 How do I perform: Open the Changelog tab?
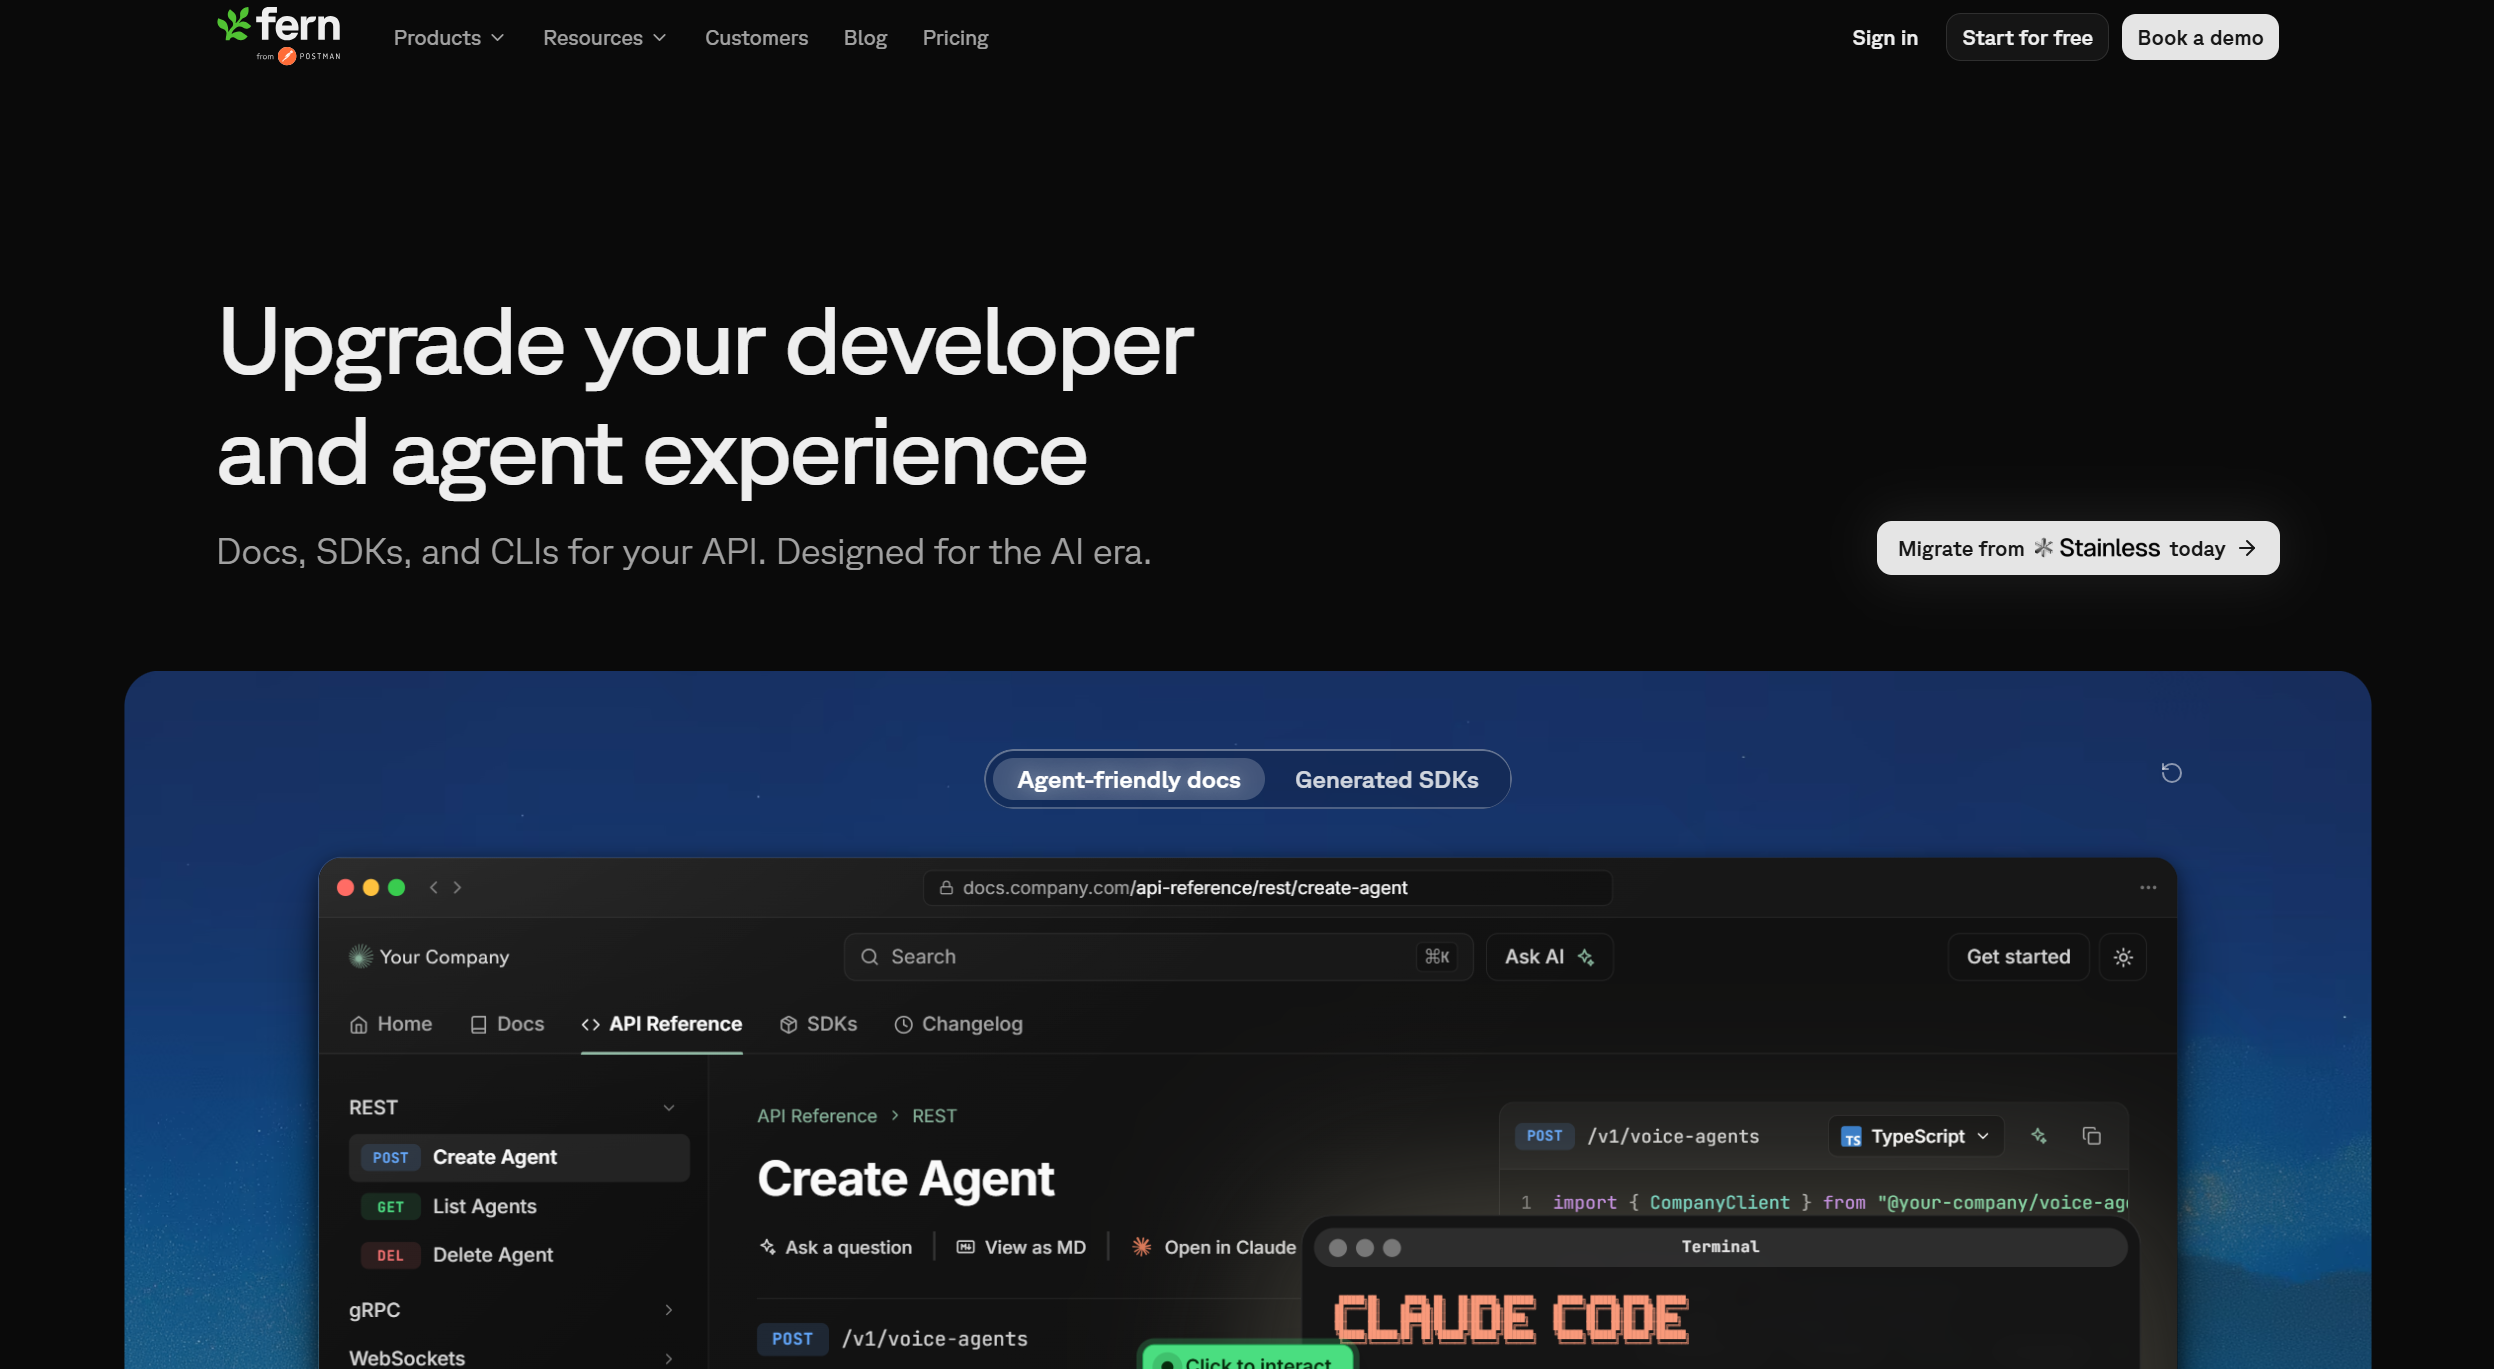pyautogui.click(x=958, y=1024)
